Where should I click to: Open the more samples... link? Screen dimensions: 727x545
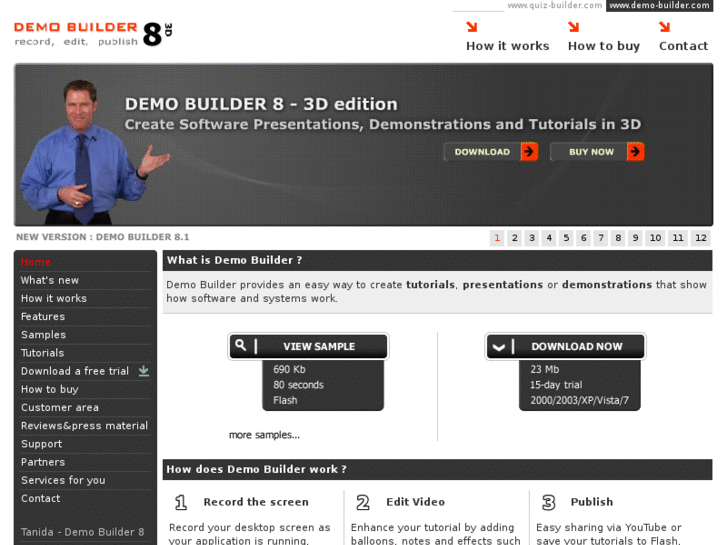(264, 435)
